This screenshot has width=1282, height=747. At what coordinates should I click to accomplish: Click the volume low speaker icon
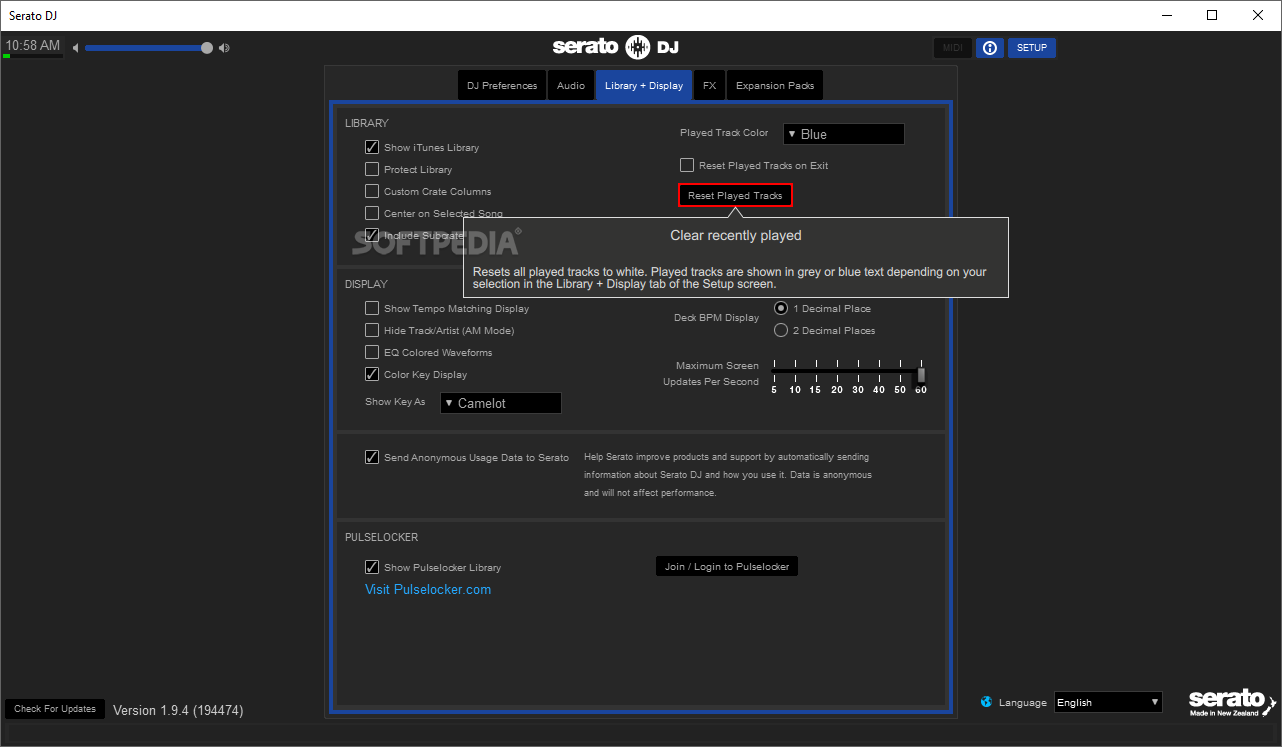click(75, 48)
